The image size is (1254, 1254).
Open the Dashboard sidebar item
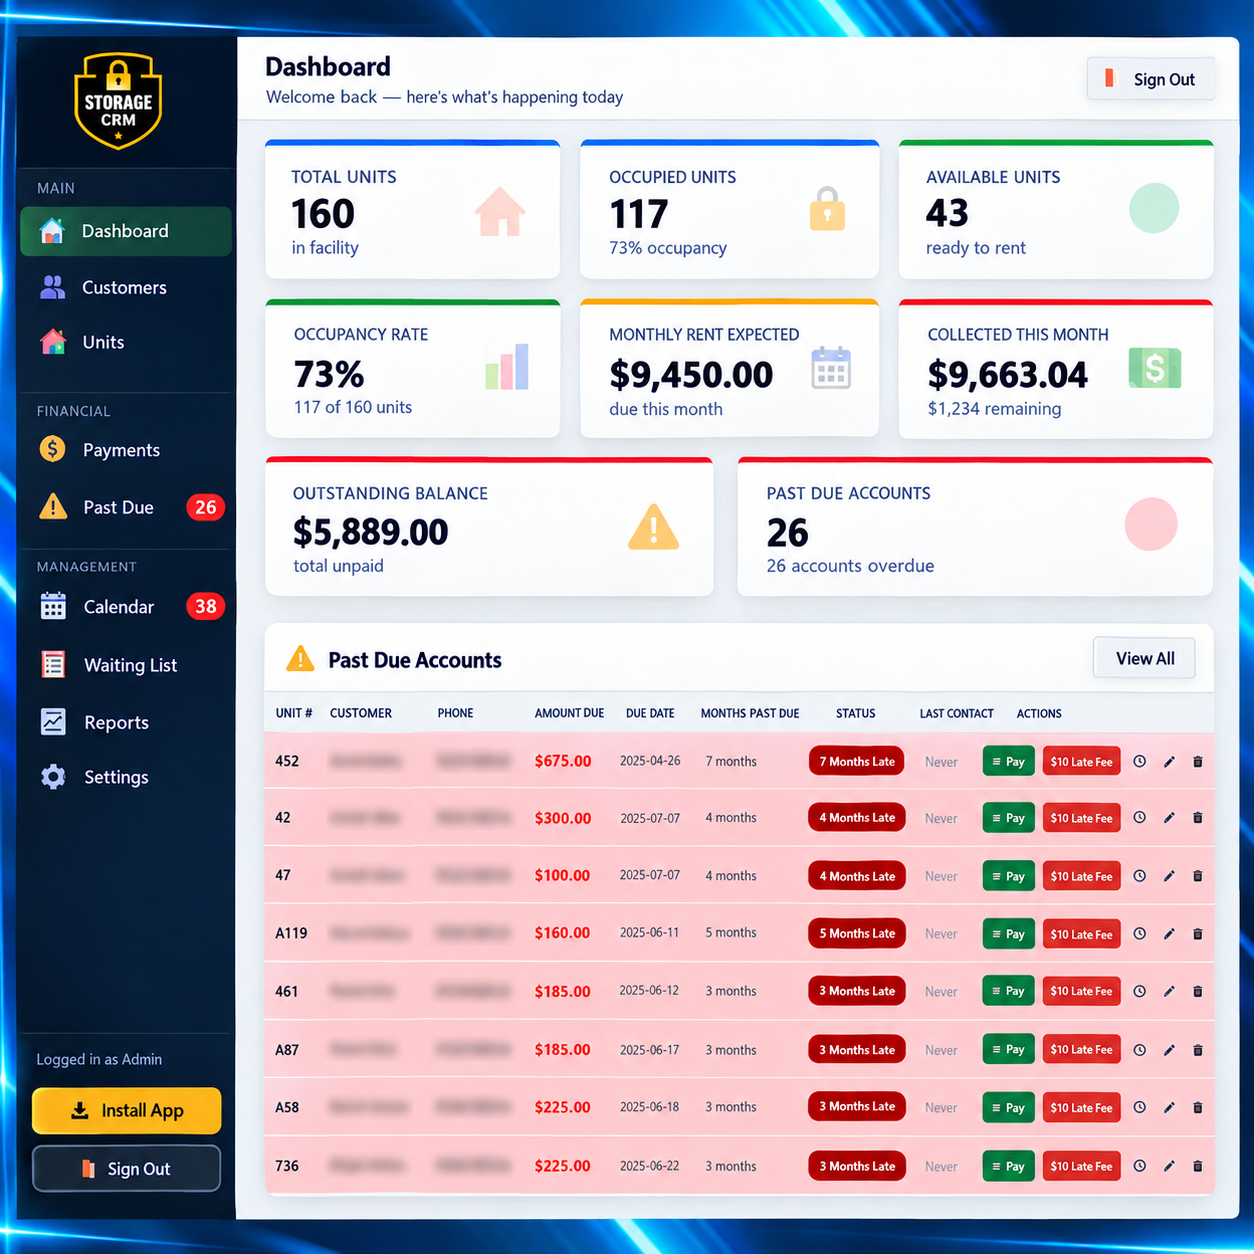point(126,231)
